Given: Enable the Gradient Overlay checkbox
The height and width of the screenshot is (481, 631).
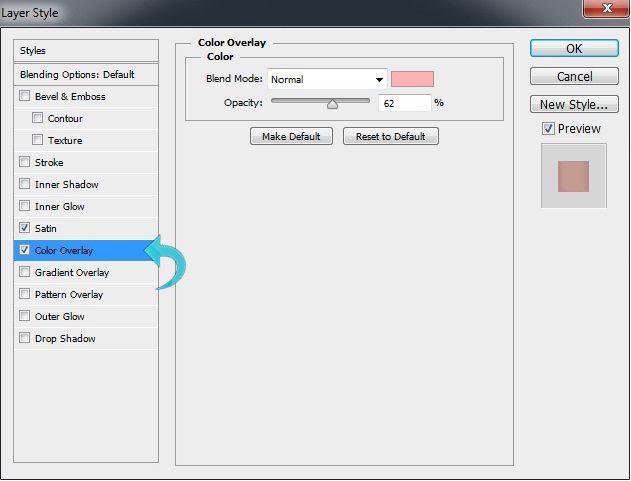Looking at the screenshot, I should (x=25, y=272).
